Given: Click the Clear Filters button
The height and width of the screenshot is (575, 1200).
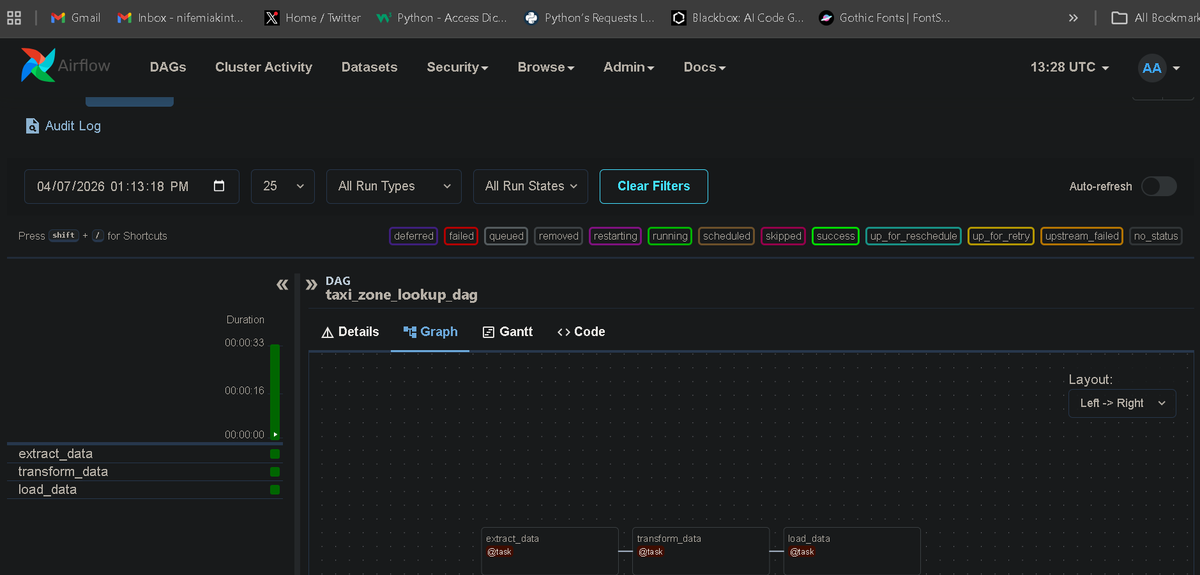Looking at the screenshot, I should click(x=654, y=186).
